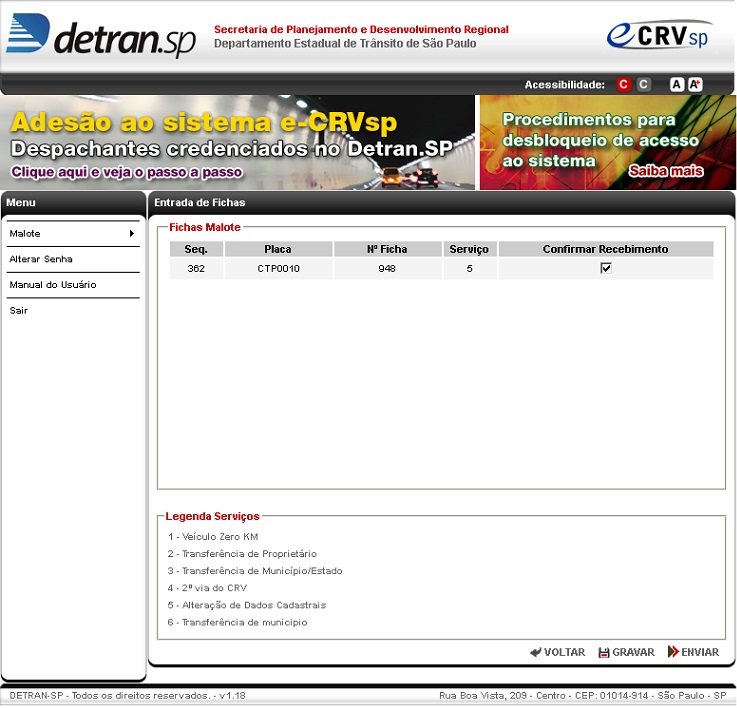Screen dimensions: 737x708
Task: Click Departamento Estadual de Trânsito text
Action: [345, 44]
